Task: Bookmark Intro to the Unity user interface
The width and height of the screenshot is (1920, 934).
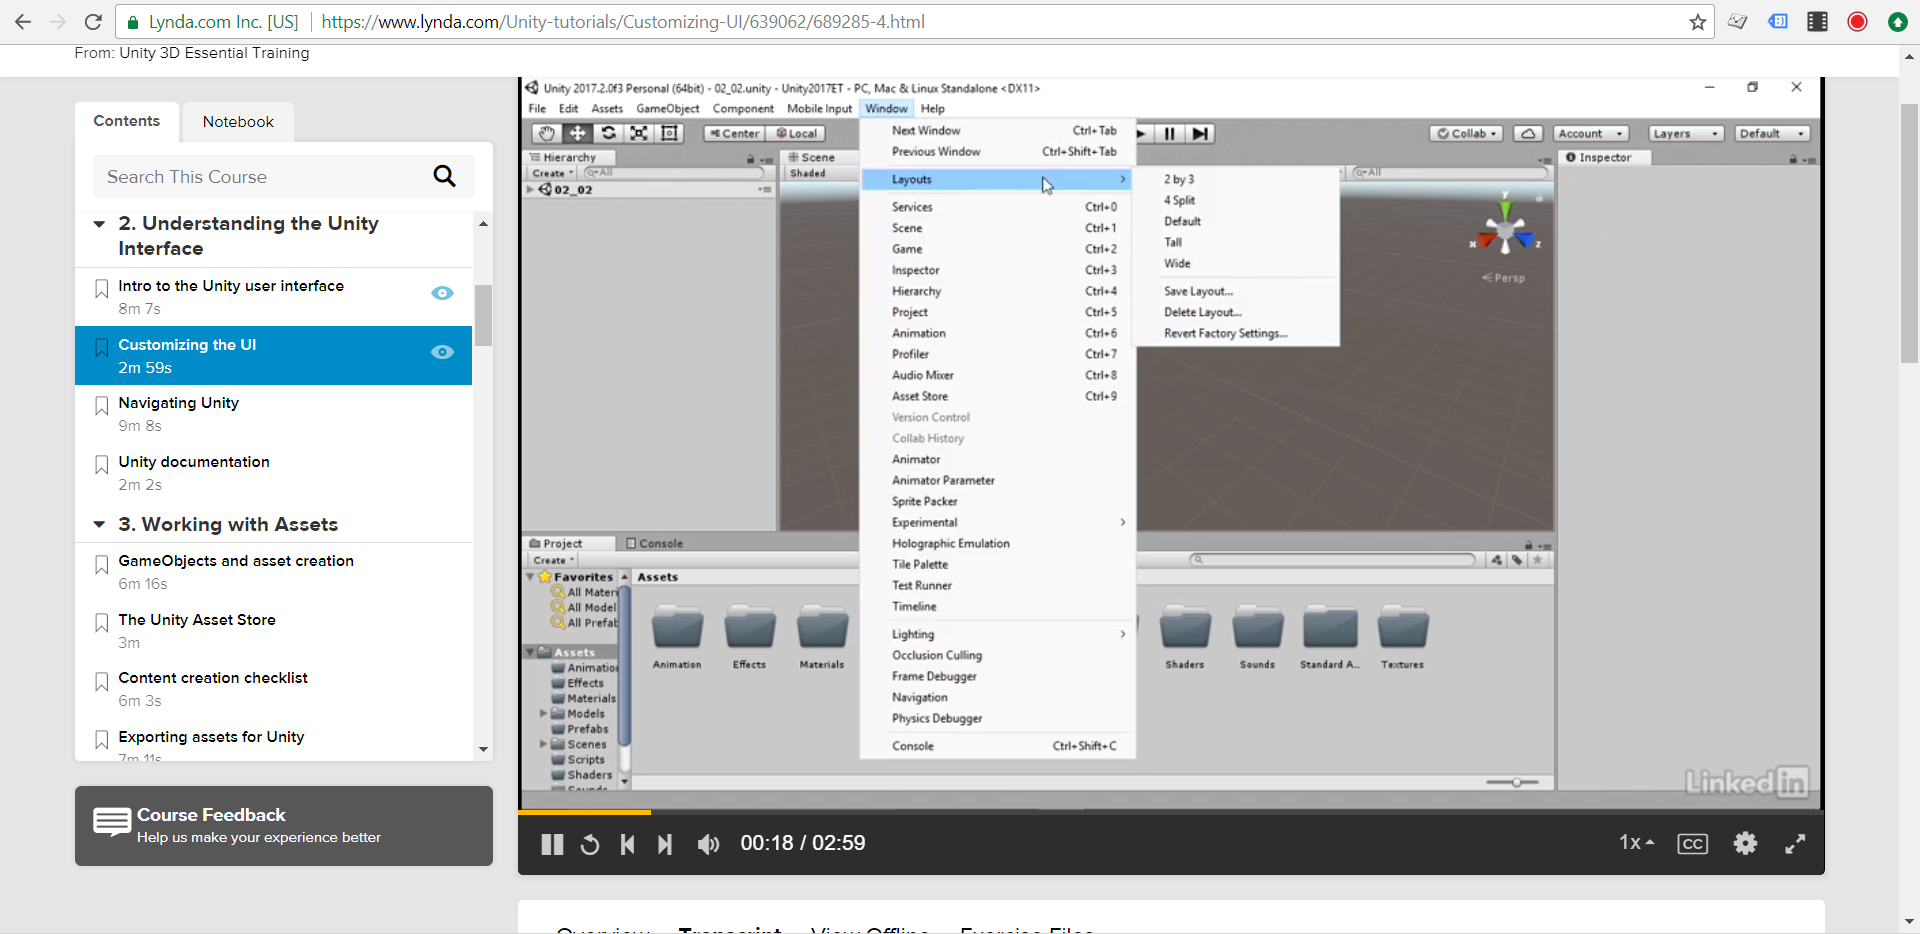Action: tap(101, 290)
